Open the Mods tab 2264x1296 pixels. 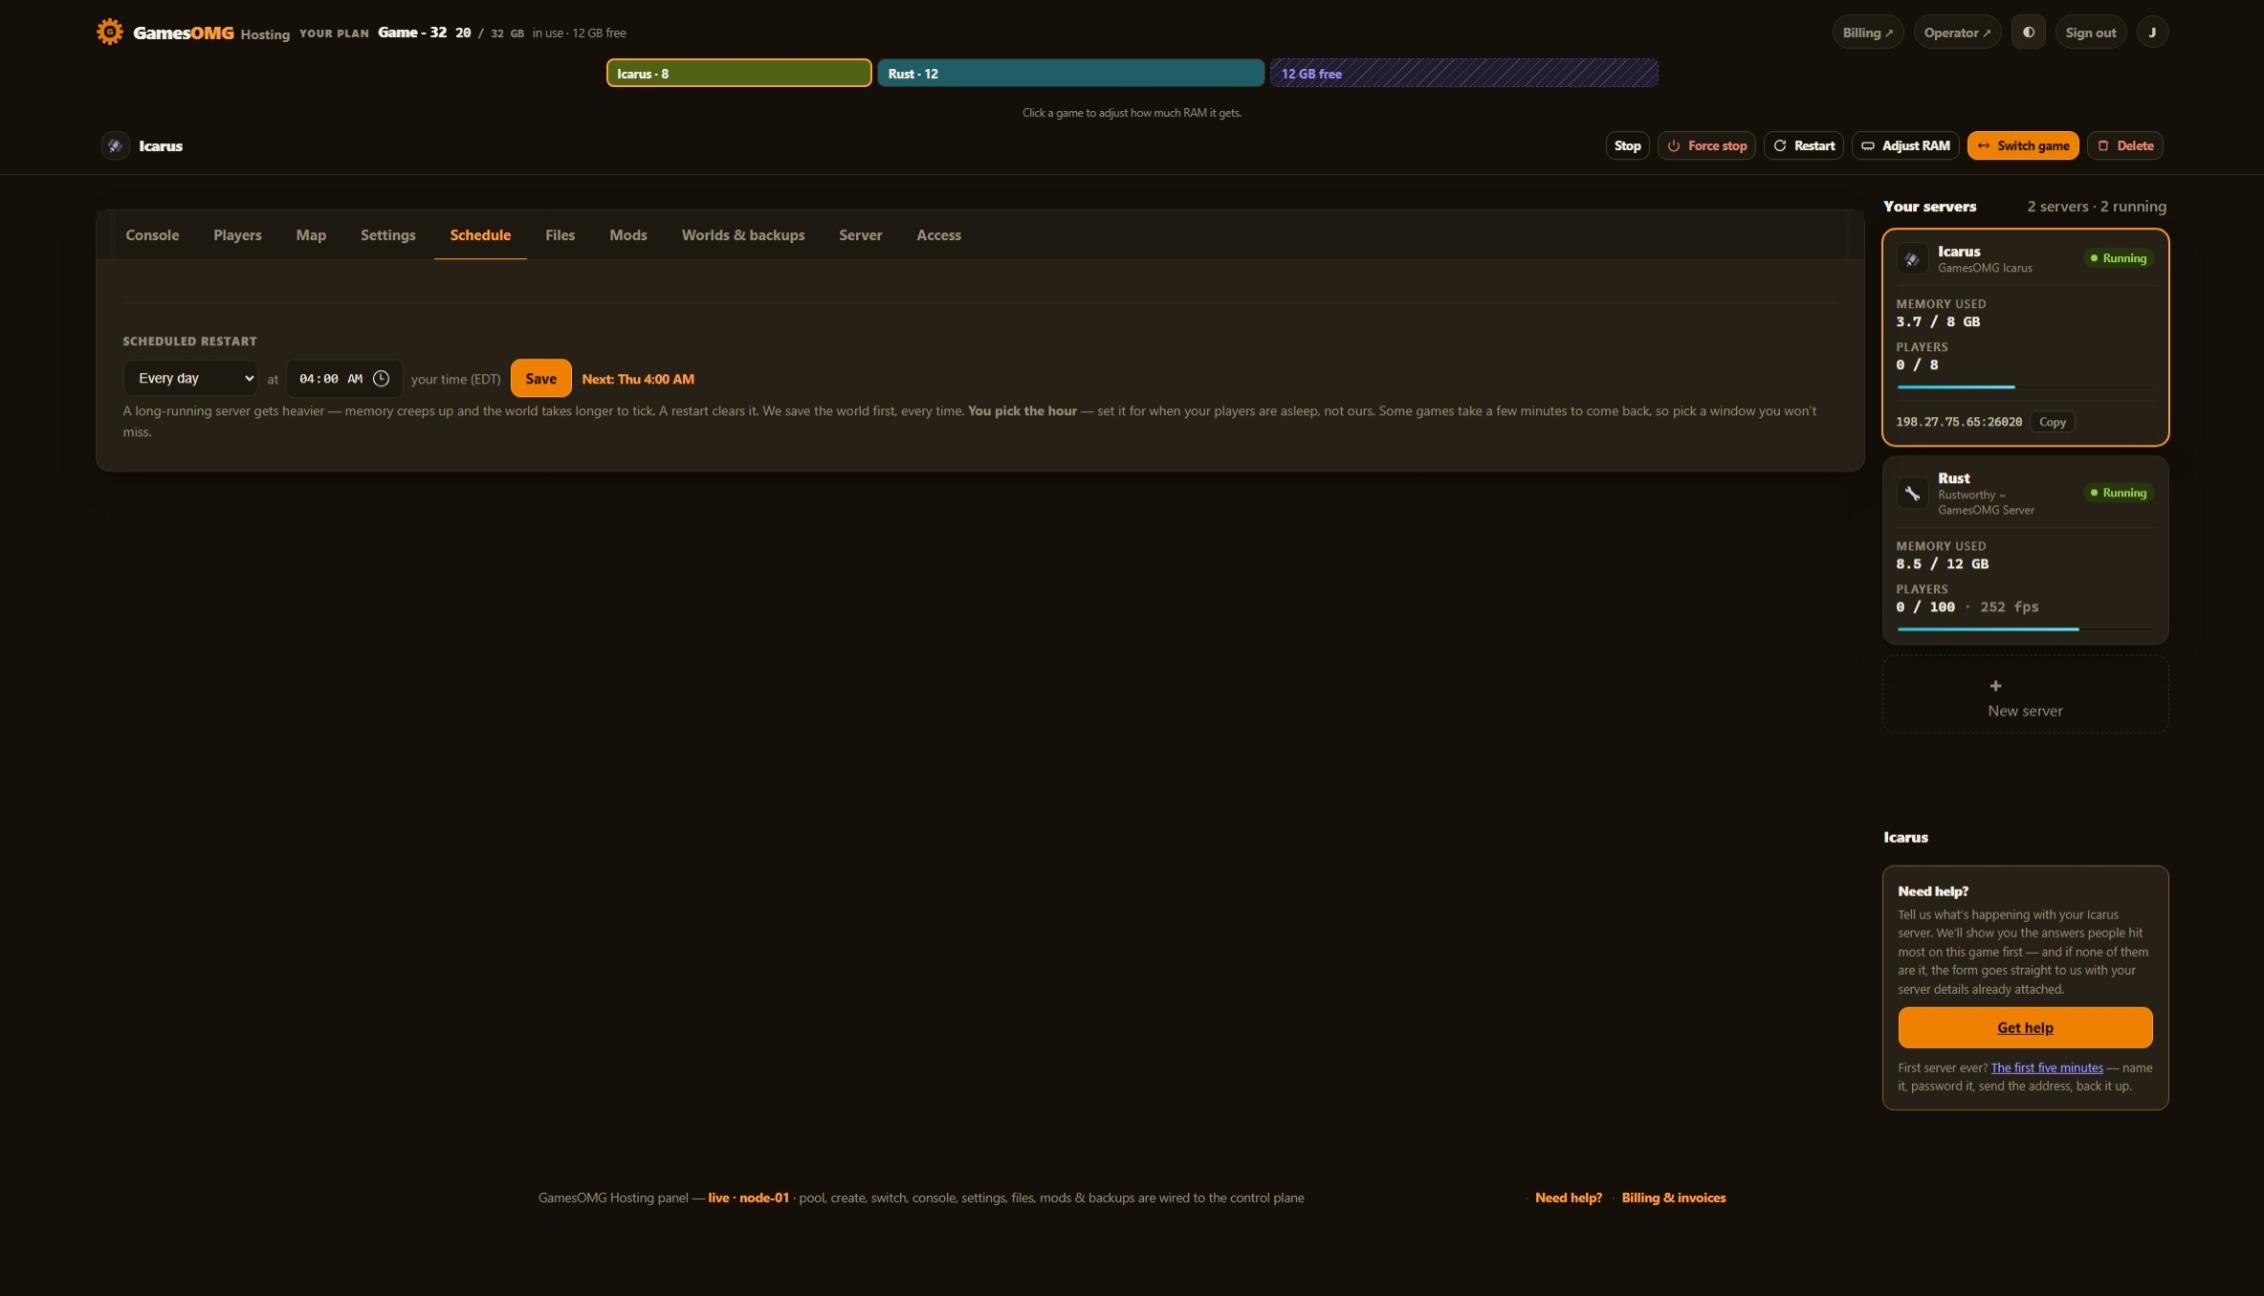(628, 235)
